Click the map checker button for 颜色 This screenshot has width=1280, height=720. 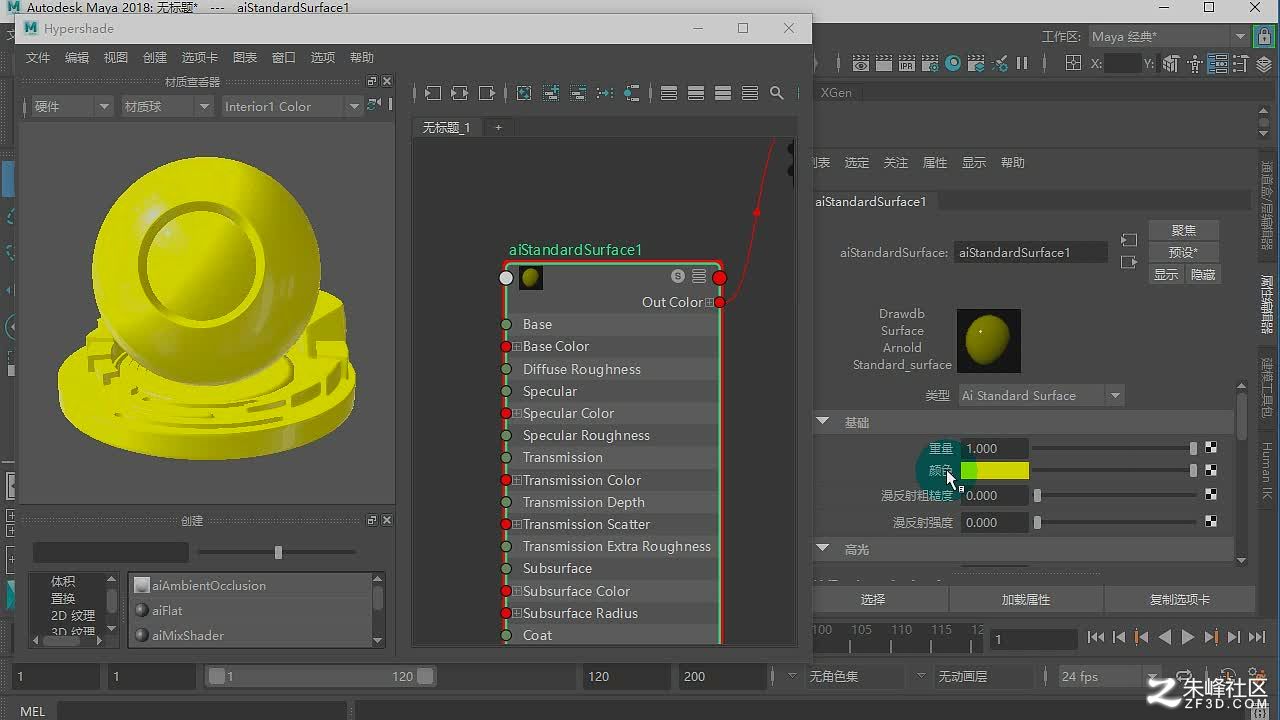tap(1211, 470)
